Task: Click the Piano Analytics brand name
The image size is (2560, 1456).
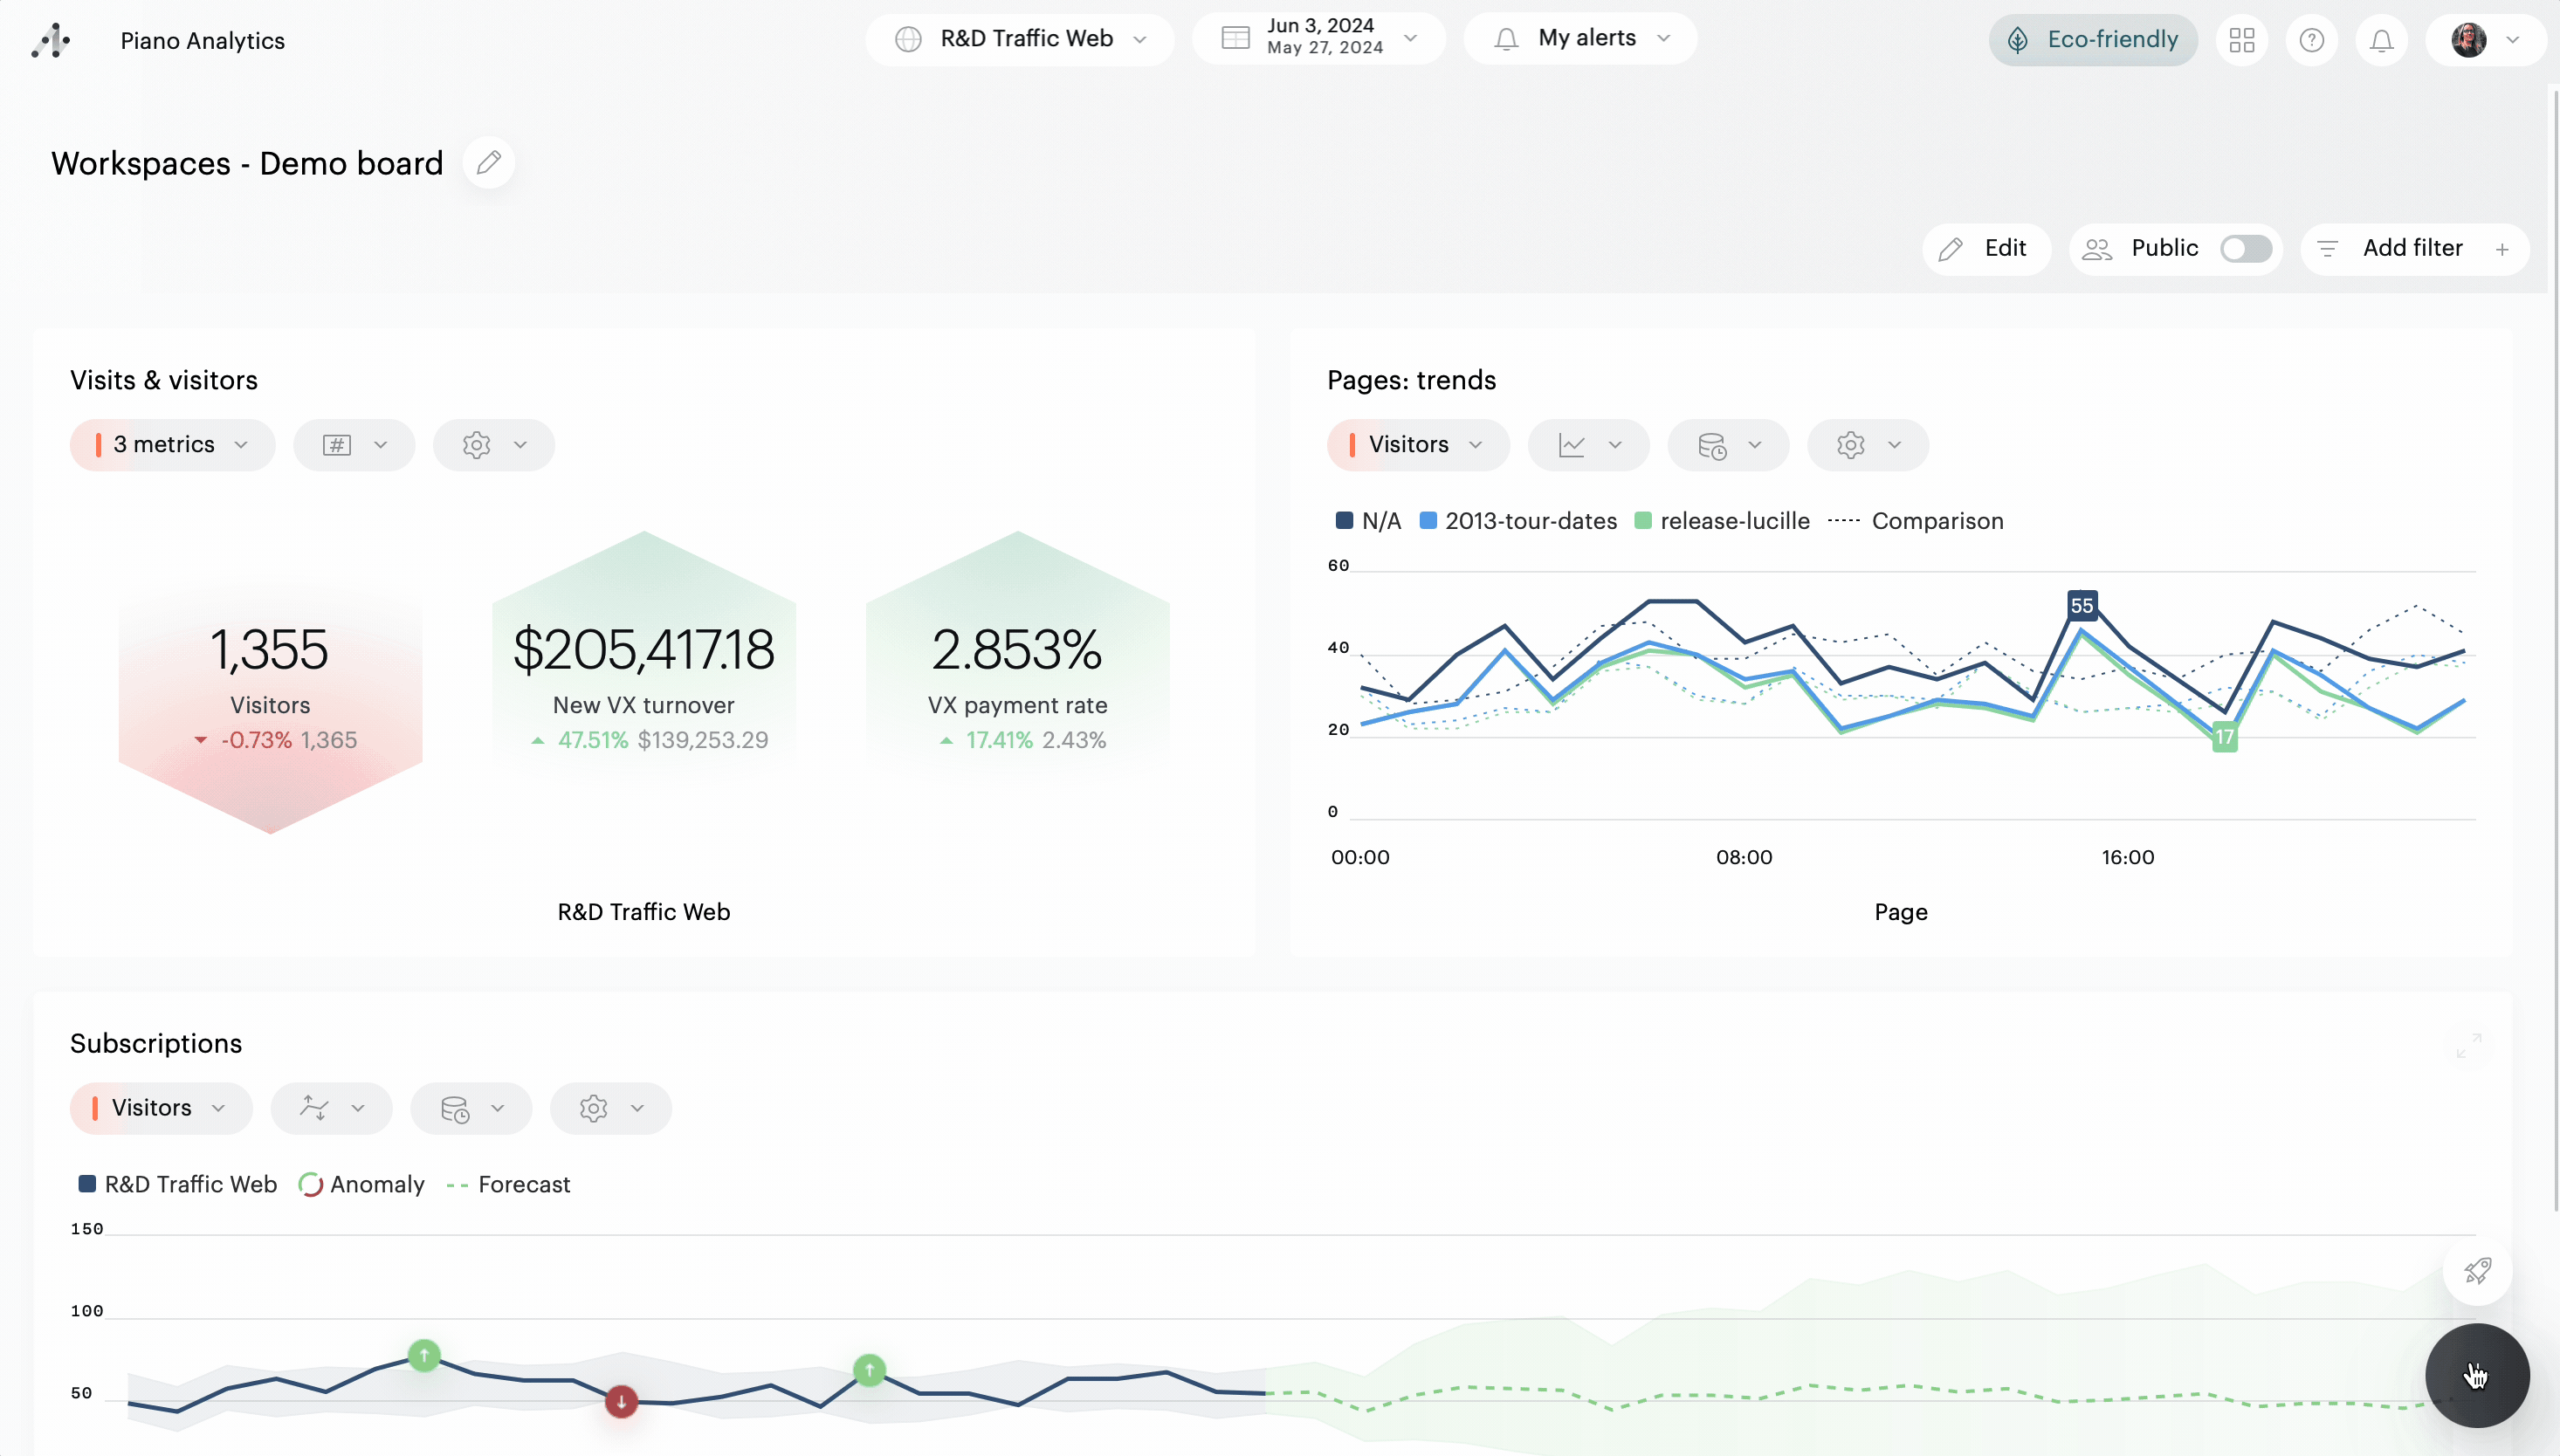Action: 203,41
